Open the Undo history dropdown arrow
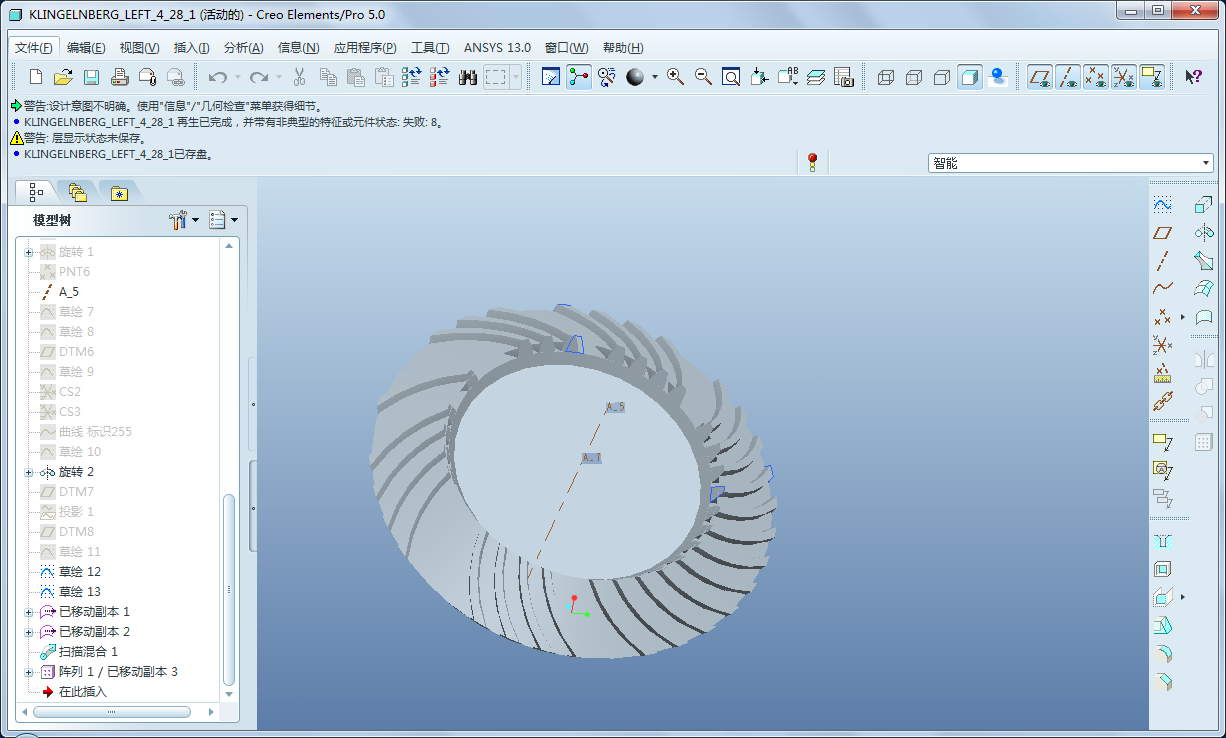 pos(238,77)
